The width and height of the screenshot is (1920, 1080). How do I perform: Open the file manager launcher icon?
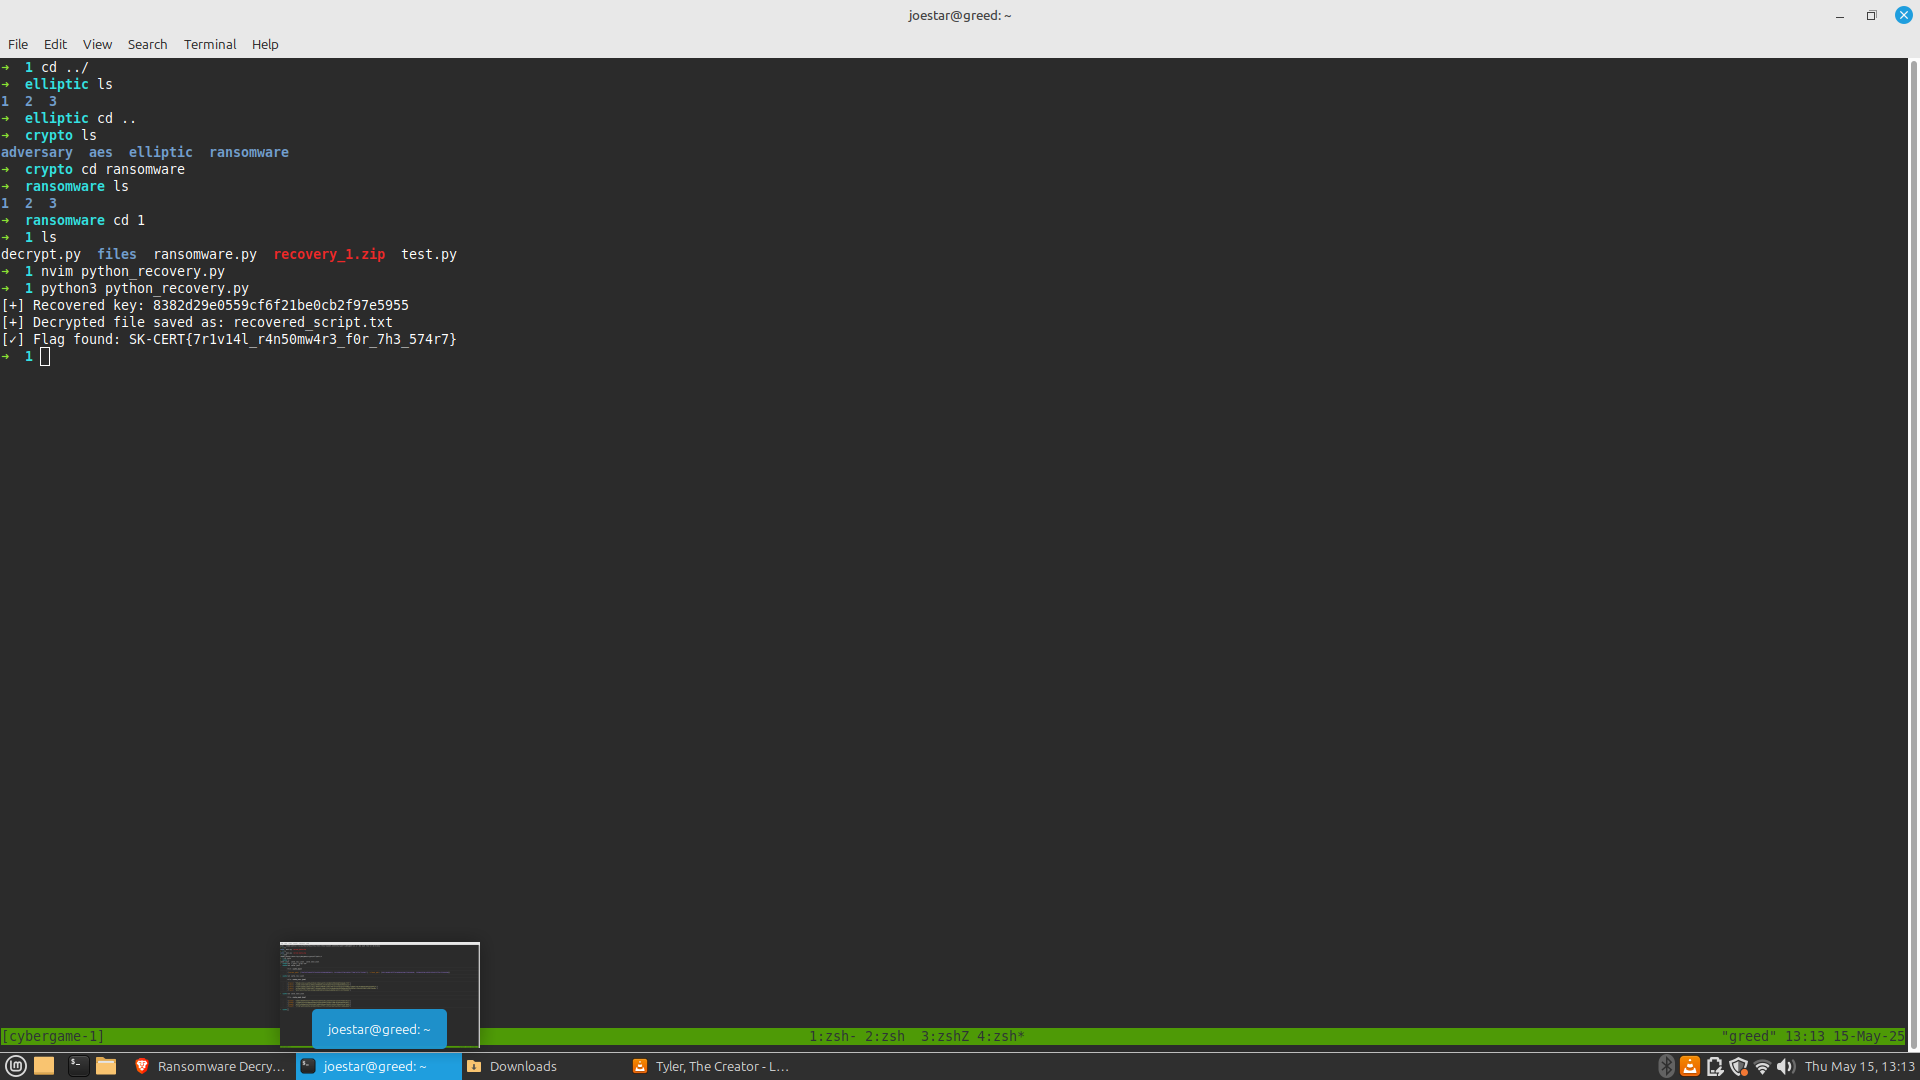click(x=106, y=1066)
